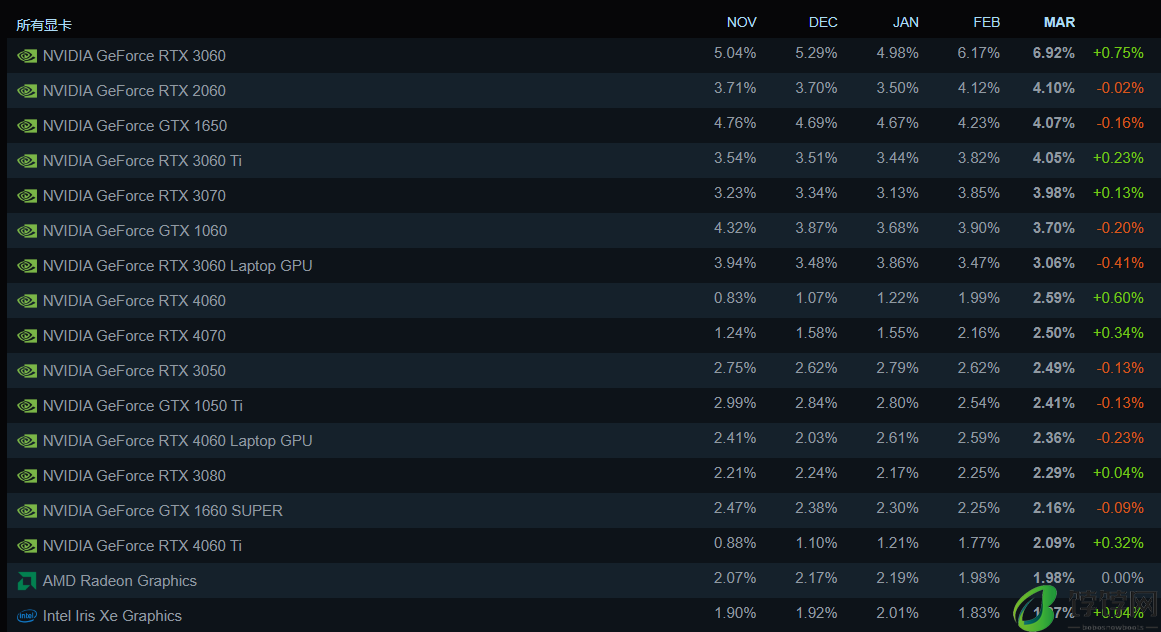Select the MAR column header
1161x632 pixels.
click(x=1059, y=22)
